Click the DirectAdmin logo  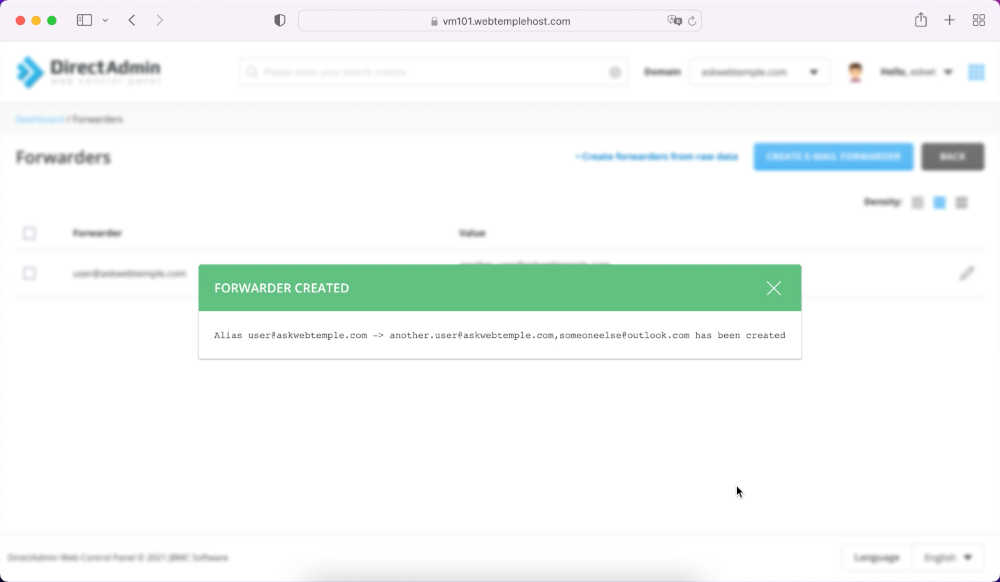click(88, 71)
